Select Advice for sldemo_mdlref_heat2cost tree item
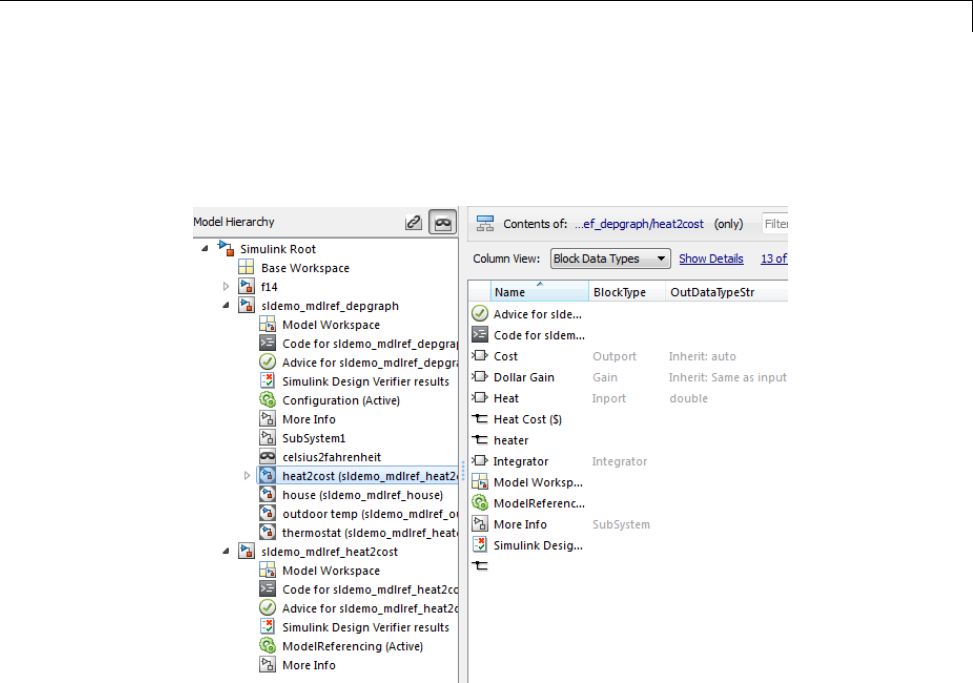Image resolution: width=973 pixels, height=683 pixels. pos(370,609)
